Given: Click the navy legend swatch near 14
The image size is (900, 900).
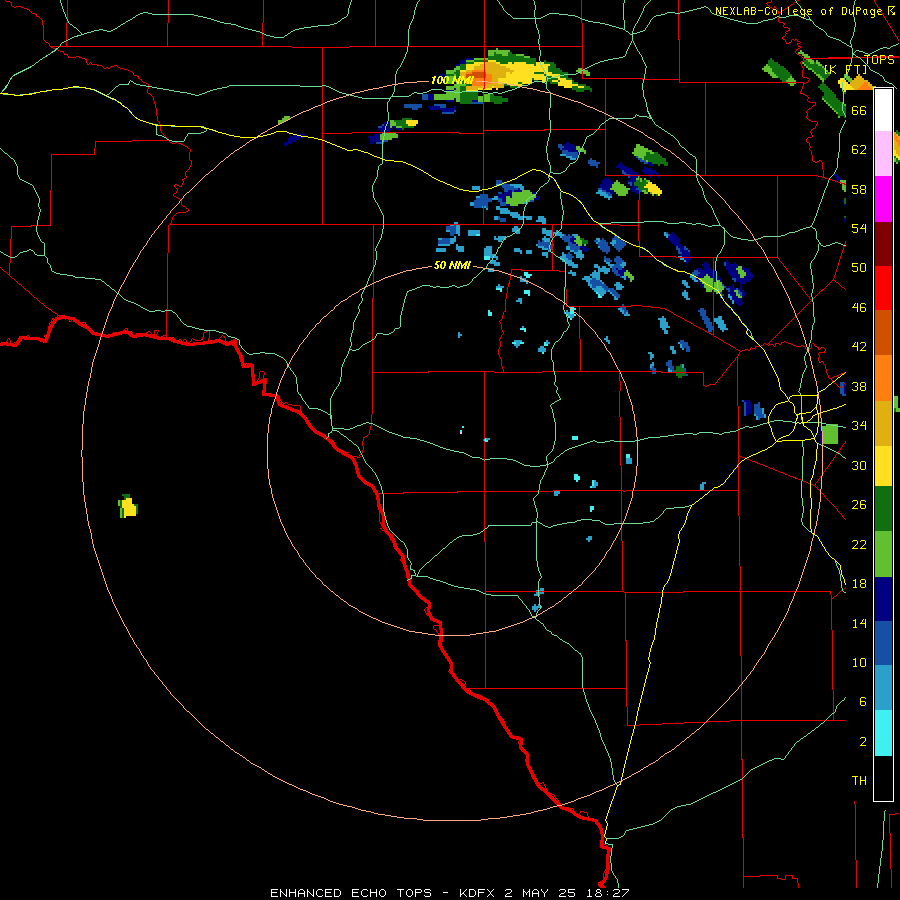Looking at the screenshot, I should click(883, 599).
